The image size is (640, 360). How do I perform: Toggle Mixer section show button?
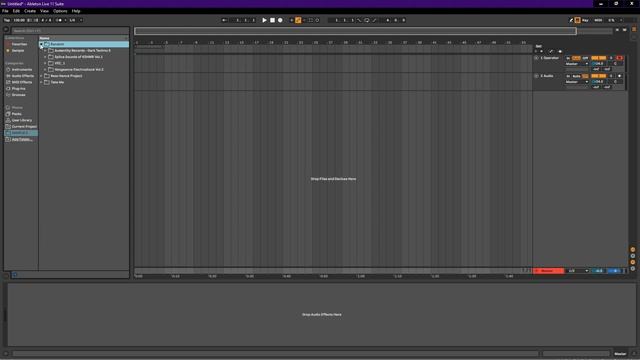pyautogui.click(x=633, y=262)
